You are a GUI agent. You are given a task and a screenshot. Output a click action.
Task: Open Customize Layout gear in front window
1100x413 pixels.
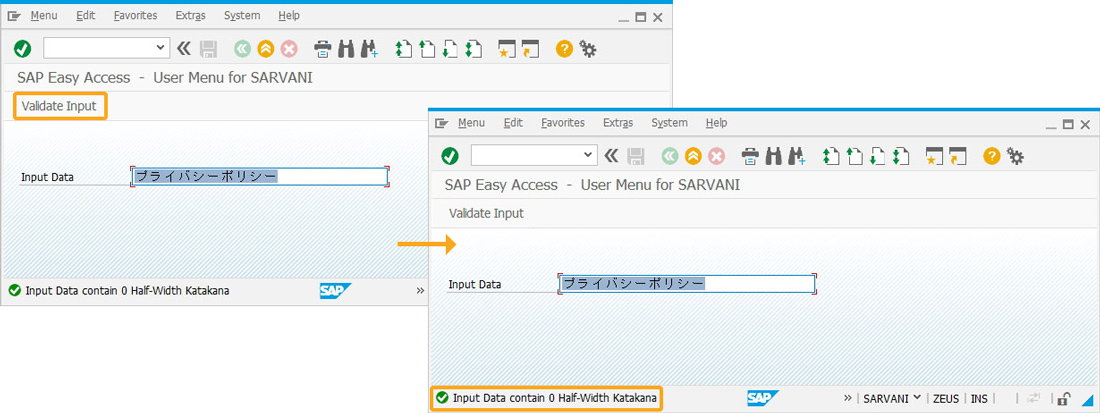1015,156
